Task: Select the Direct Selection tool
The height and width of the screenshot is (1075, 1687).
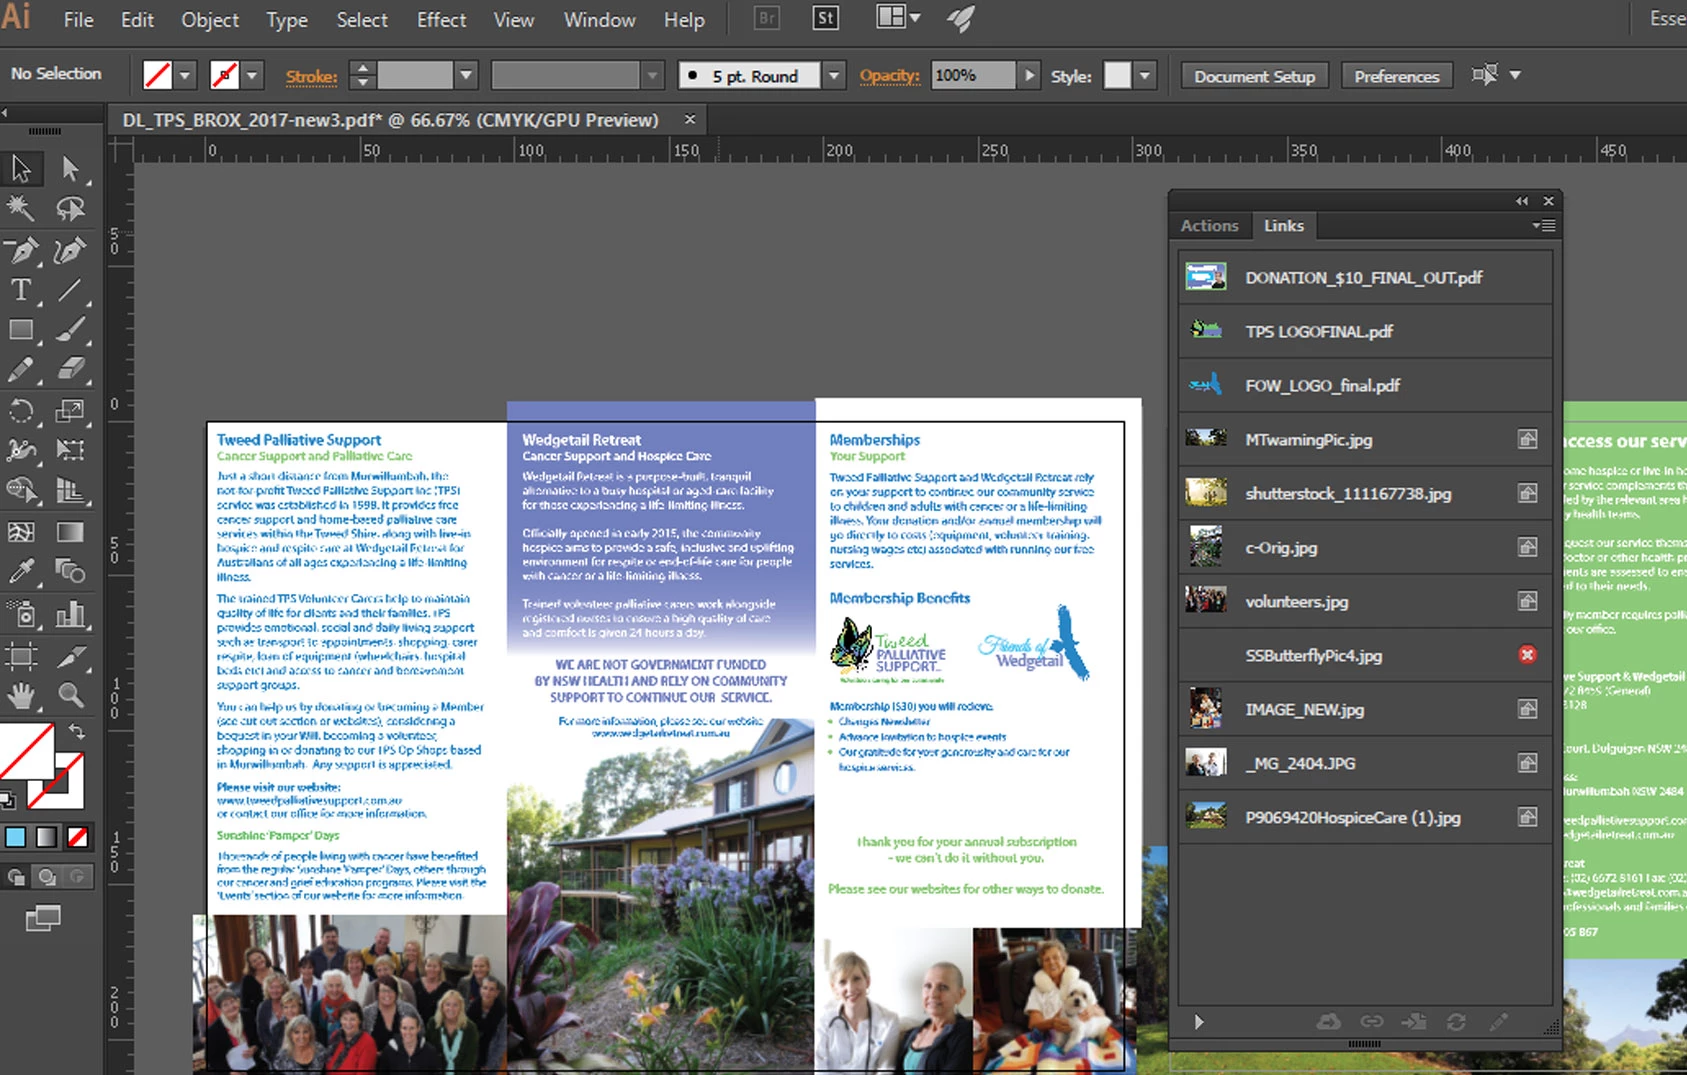Action: (x=70, y=168)
